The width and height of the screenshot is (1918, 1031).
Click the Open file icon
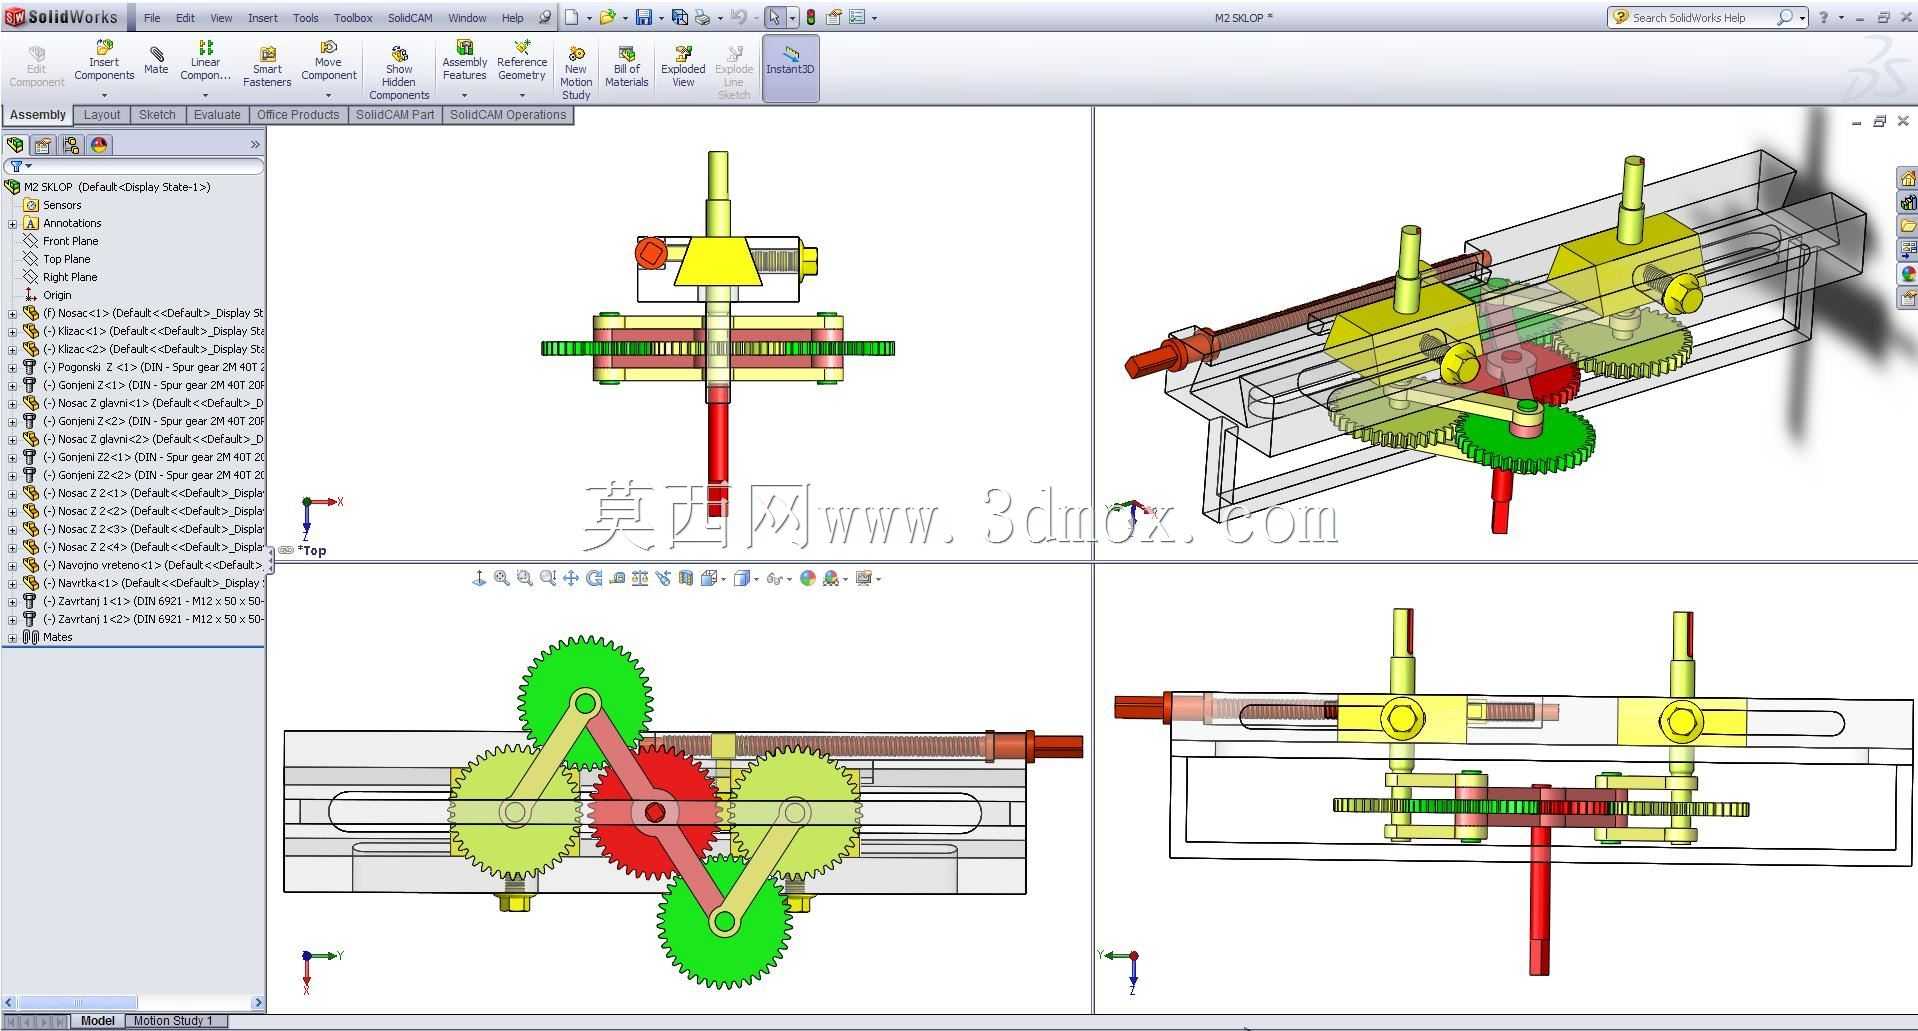(607, 17)
